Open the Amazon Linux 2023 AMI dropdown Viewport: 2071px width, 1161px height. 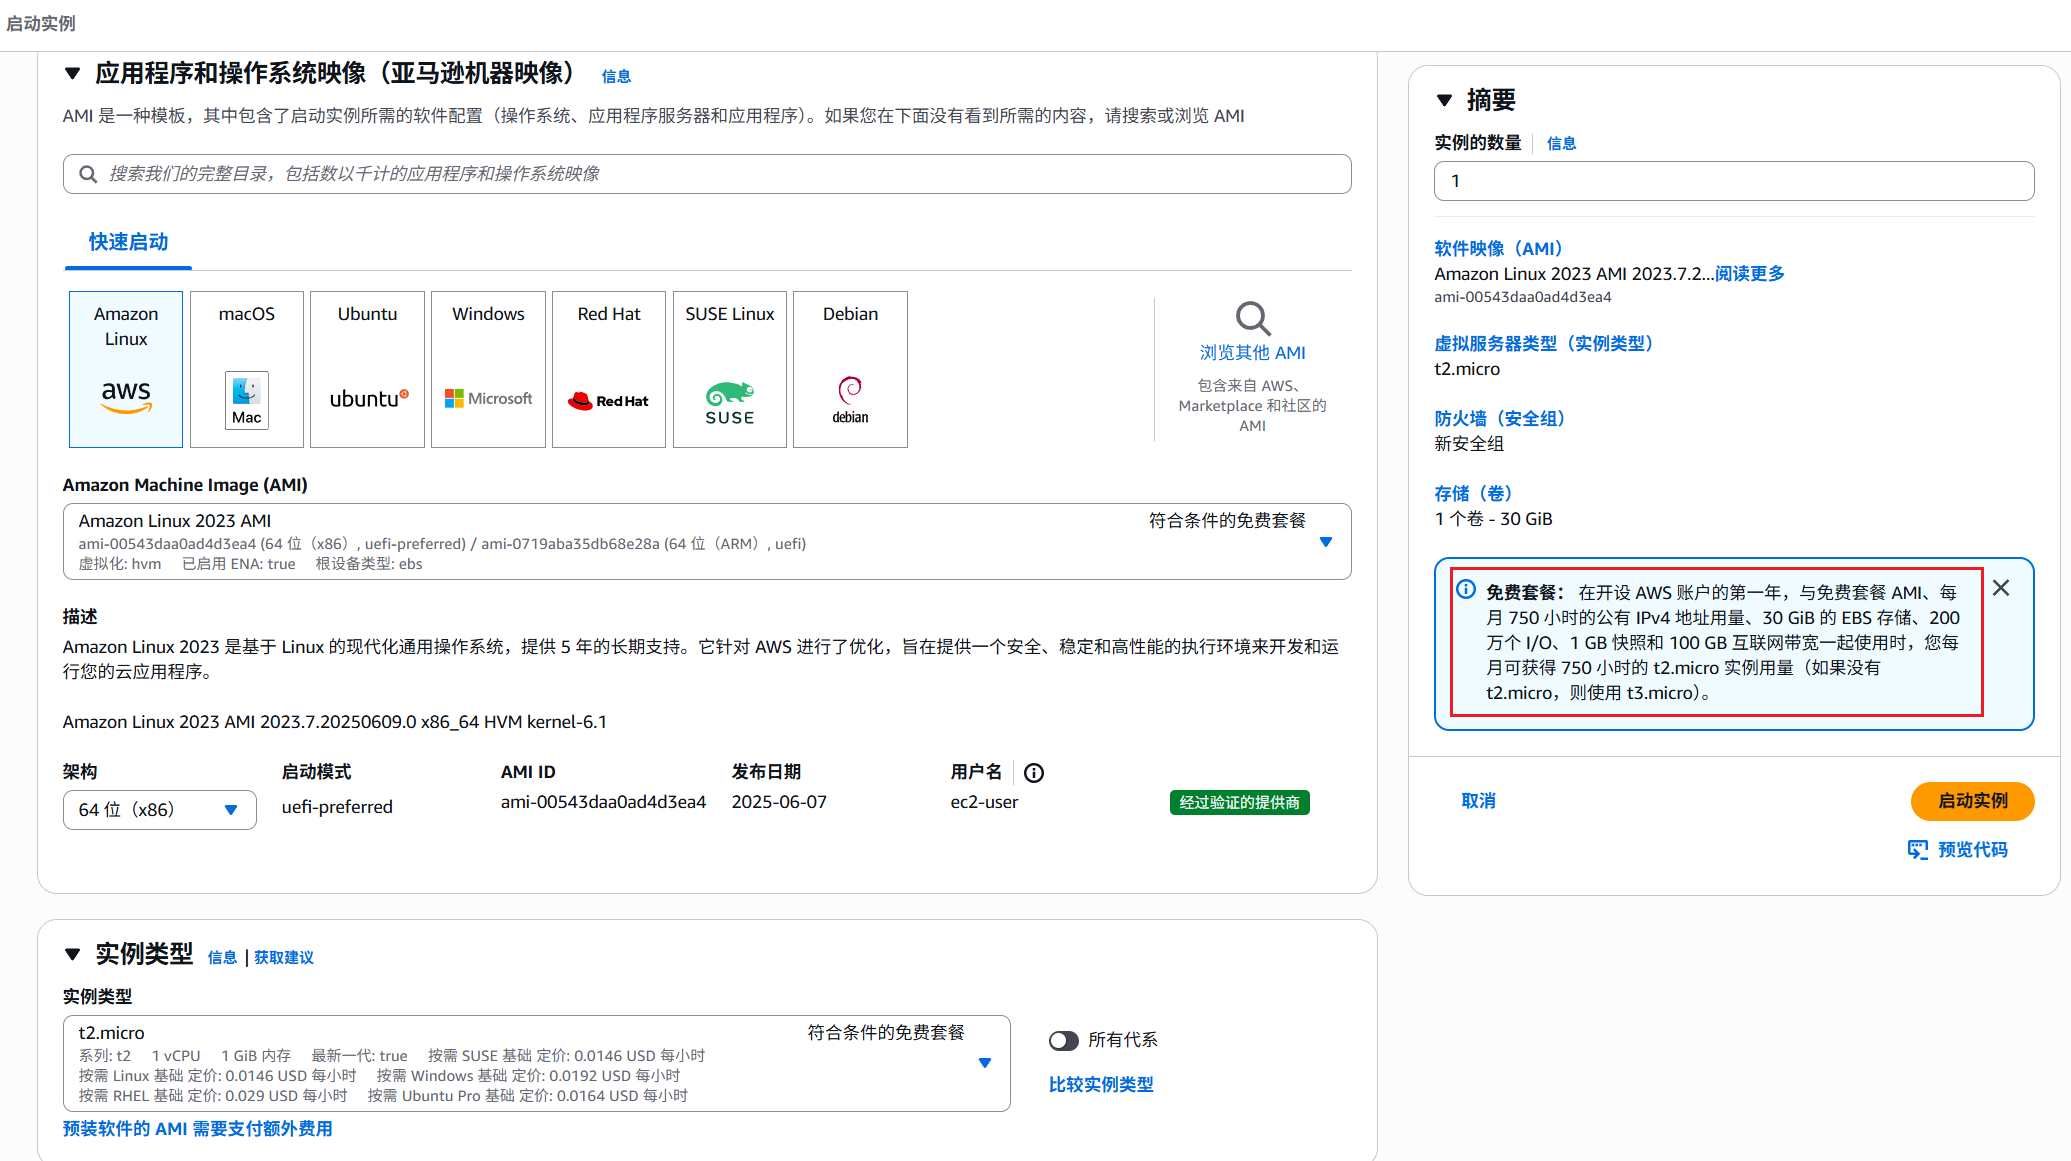coord(707,541)
